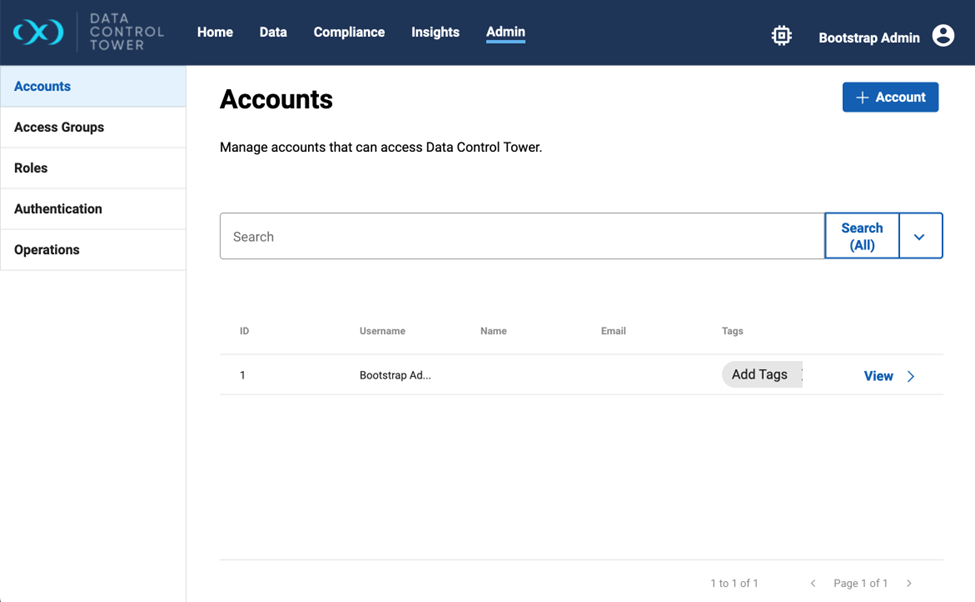Open the Insights menu
Image resolution: width=975 pixels, height=602 pixels.
tap(435, 32)
